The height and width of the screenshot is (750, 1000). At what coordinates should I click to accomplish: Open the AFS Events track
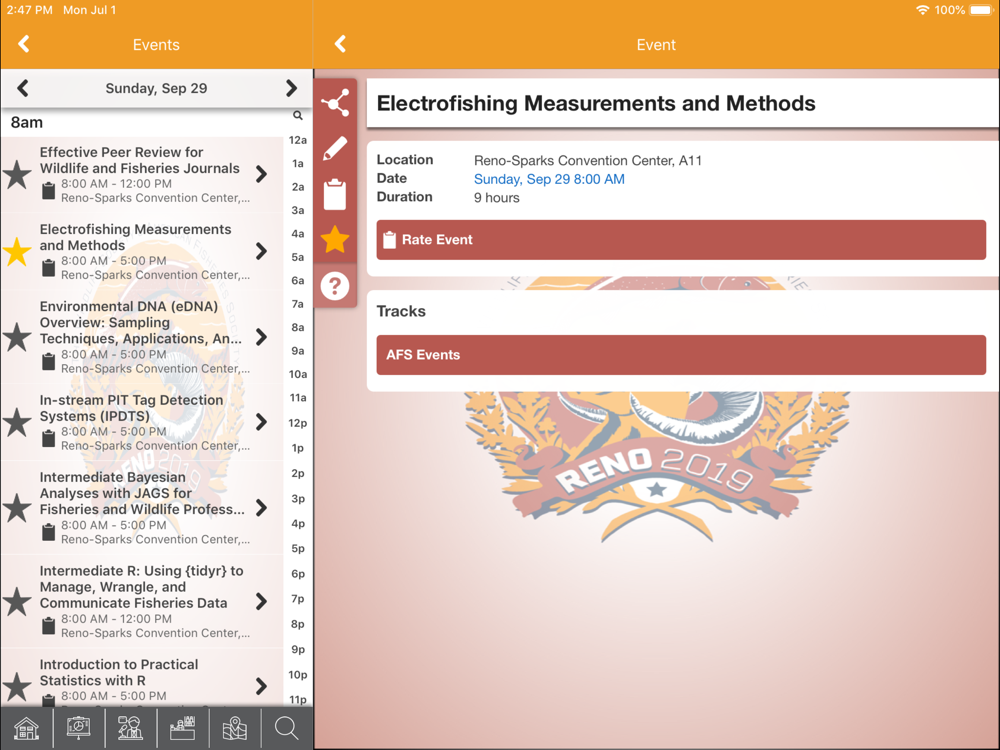click(681, 355)
